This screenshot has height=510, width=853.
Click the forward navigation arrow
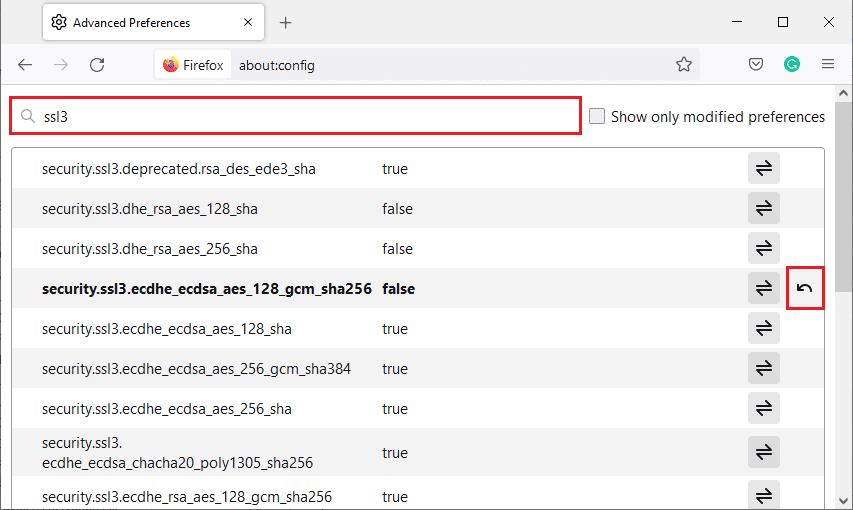(61, 65)
